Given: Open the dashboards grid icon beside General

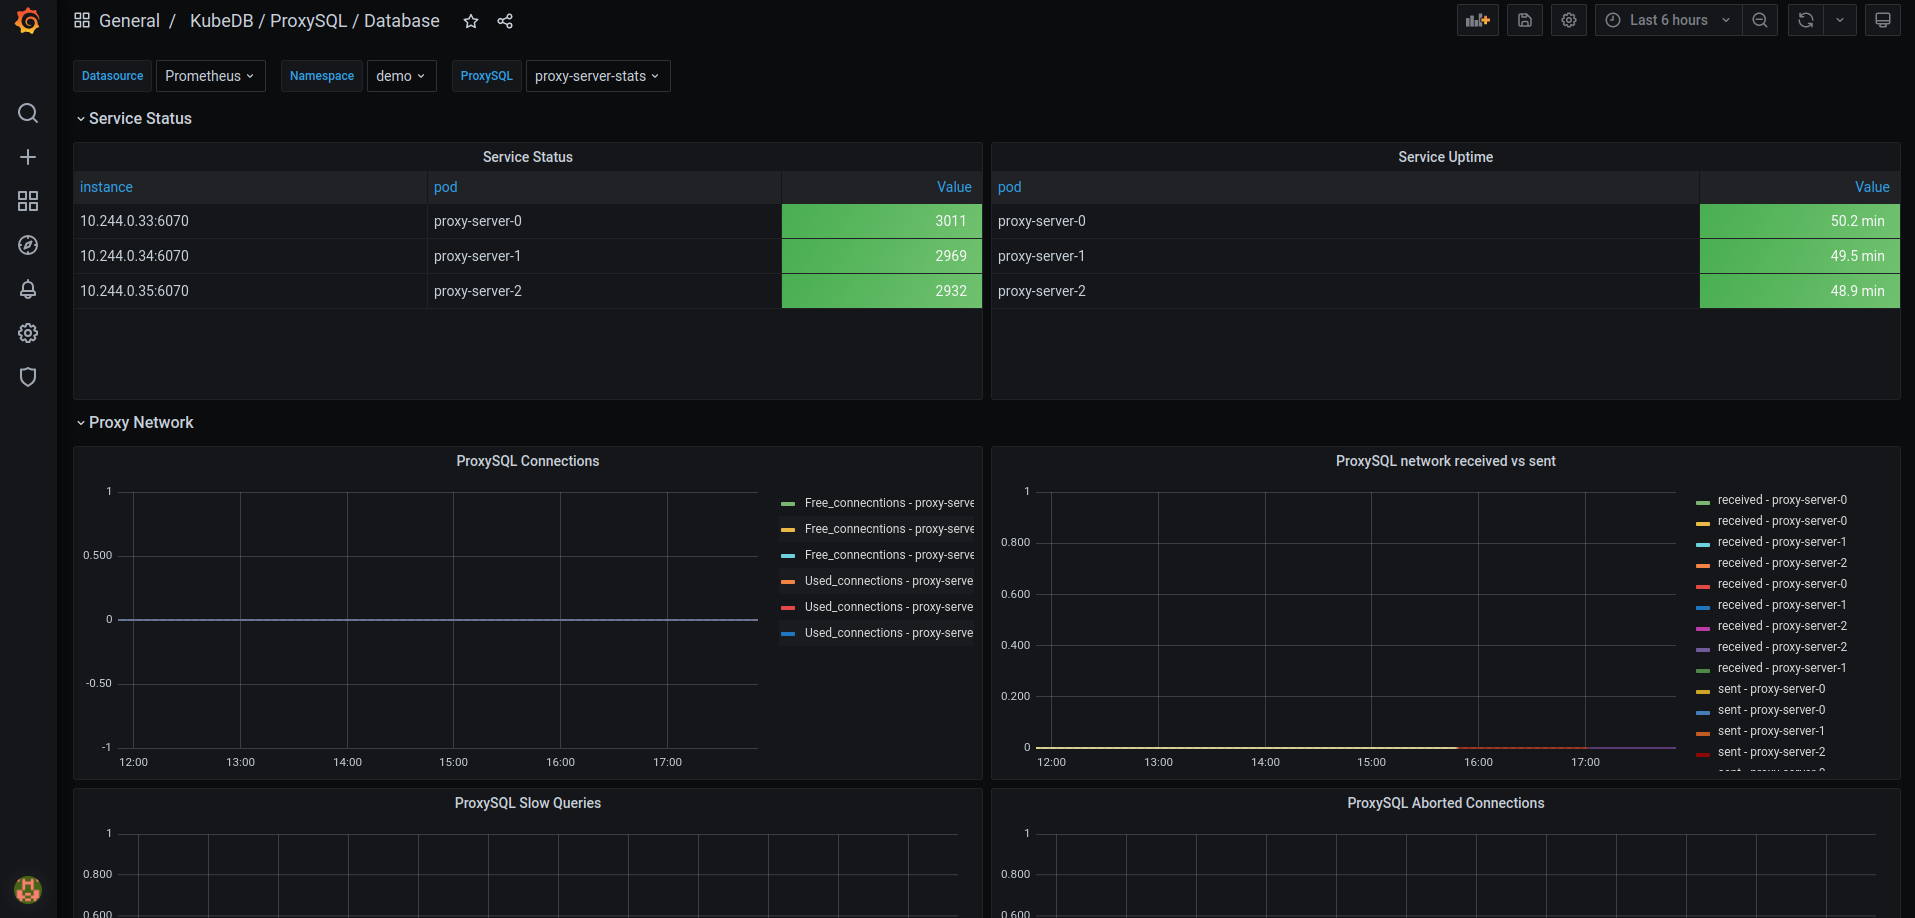Looking at the screenshot, I should [x=82, y=20].
